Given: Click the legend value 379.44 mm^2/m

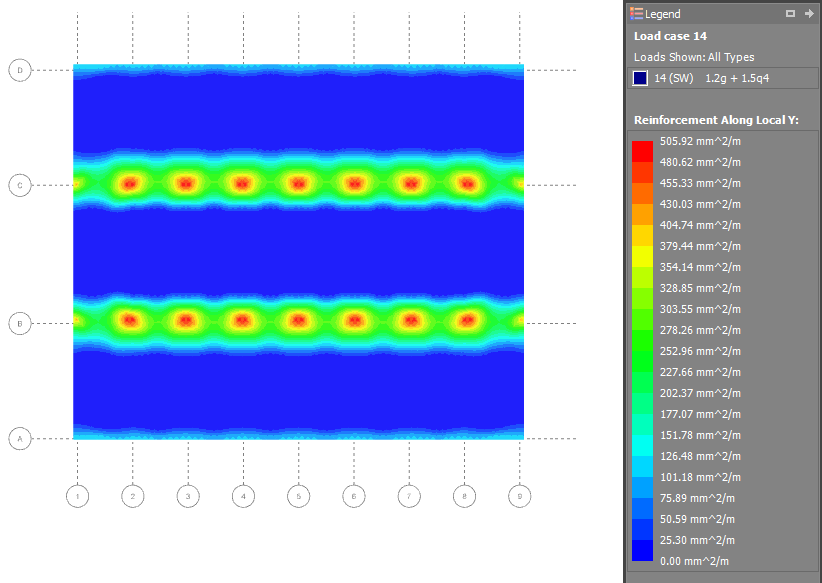Looking at the screenshot, I should point(700,246).
